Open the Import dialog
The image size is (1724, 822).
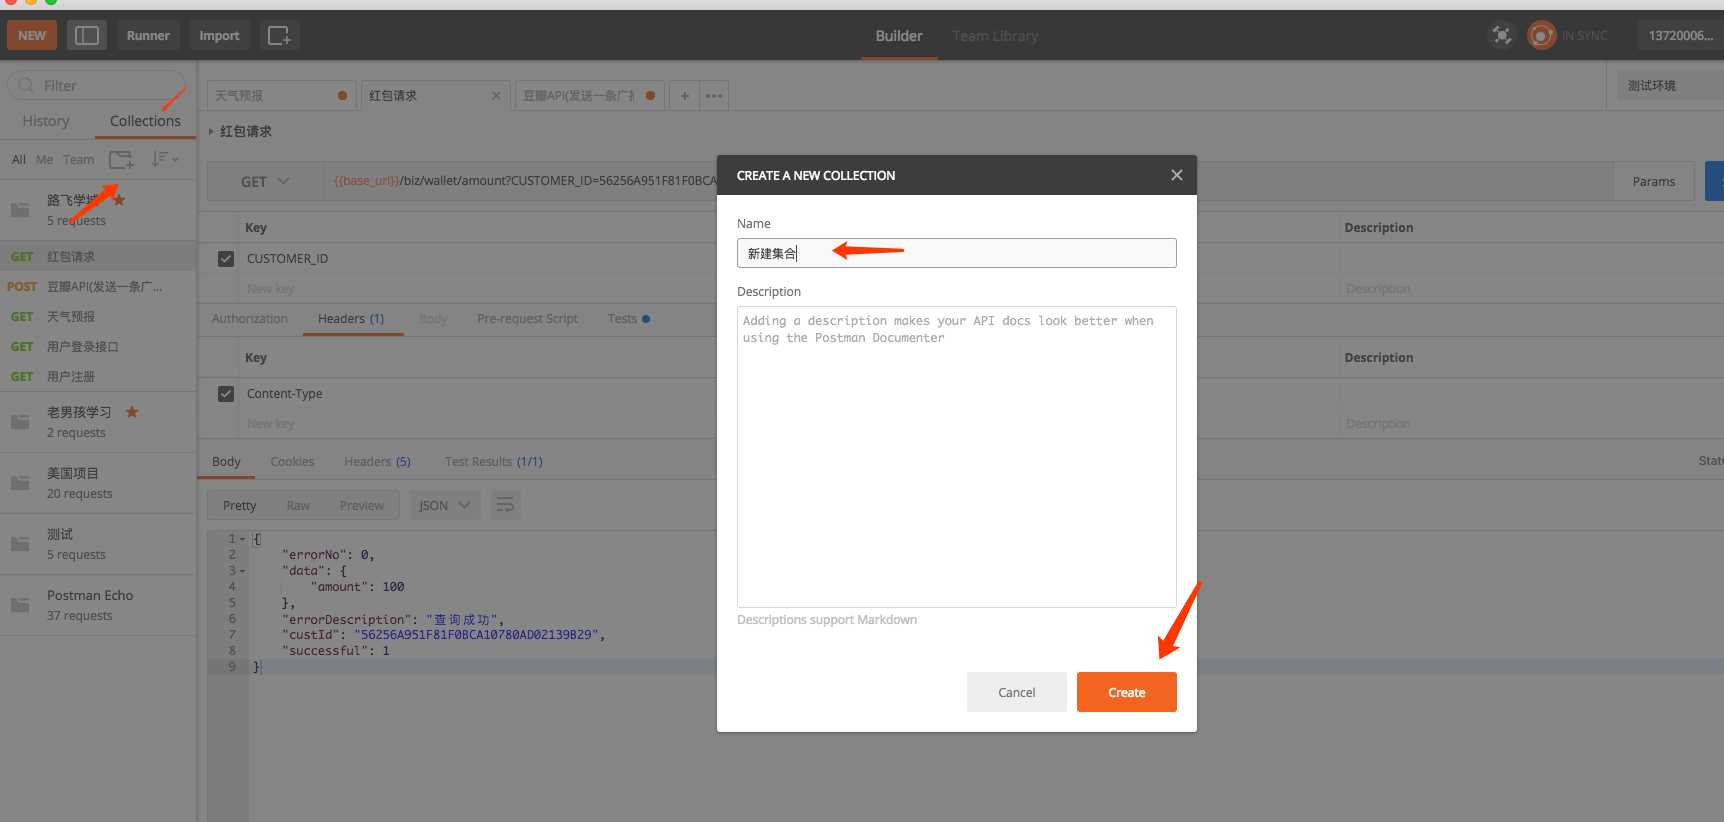pos(219,35)
